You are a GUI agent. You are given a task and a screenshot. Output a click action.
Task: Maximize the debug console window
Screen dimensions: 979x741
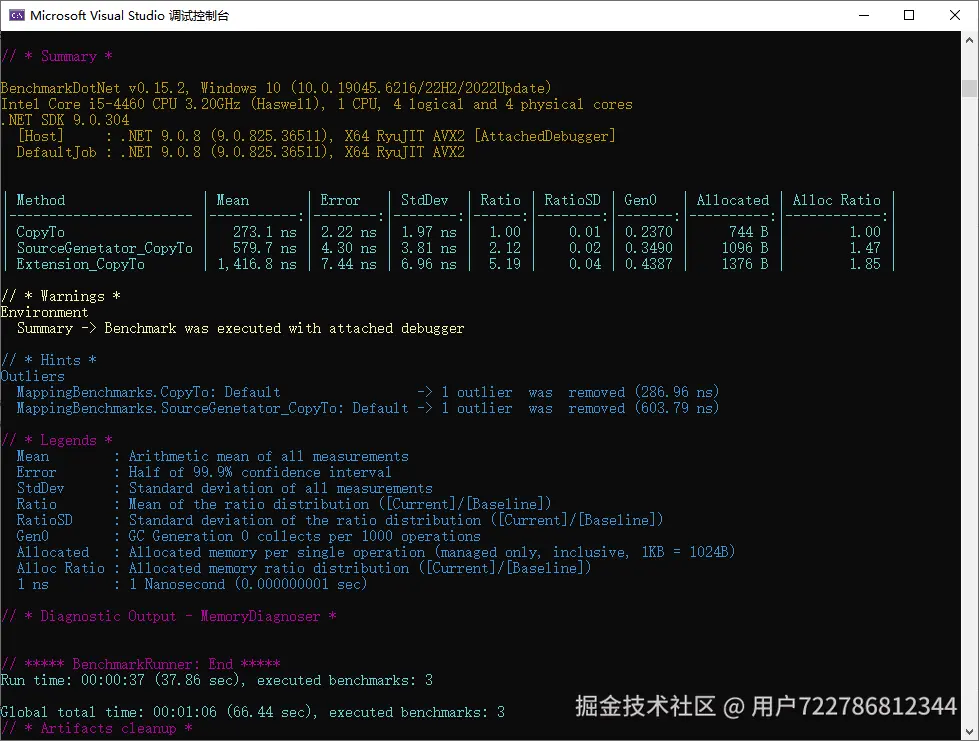coord(909,16)
